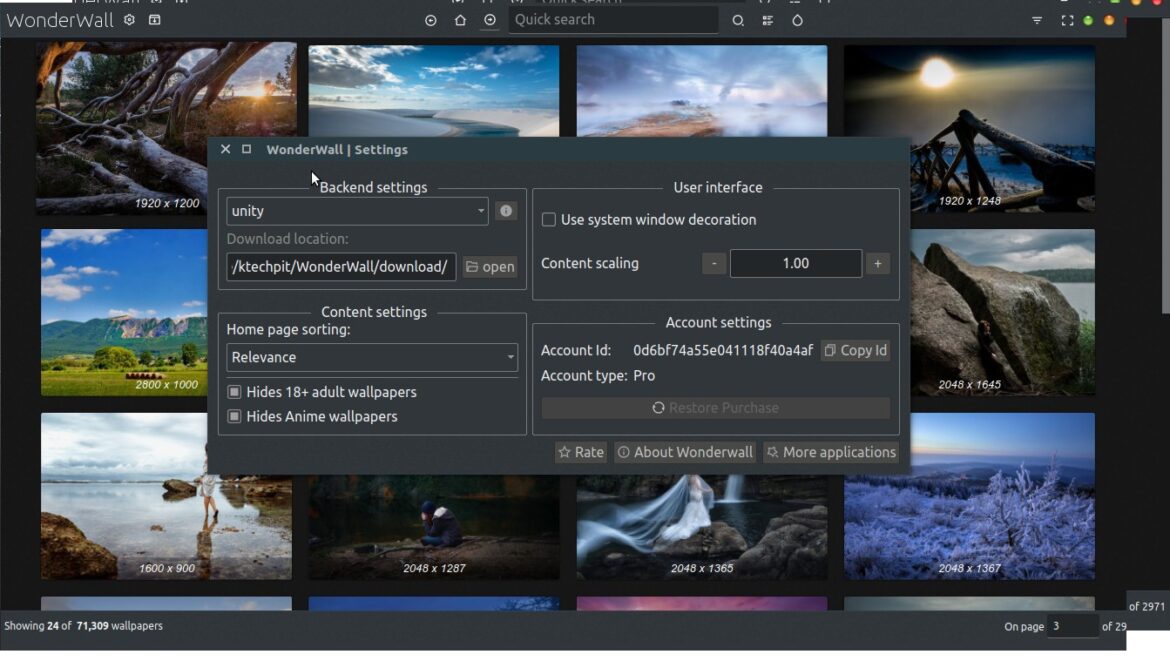Click the droplet icon in the toolbar
The width and height of the screenshot is (1170, 661).
[x=797, y=20]
